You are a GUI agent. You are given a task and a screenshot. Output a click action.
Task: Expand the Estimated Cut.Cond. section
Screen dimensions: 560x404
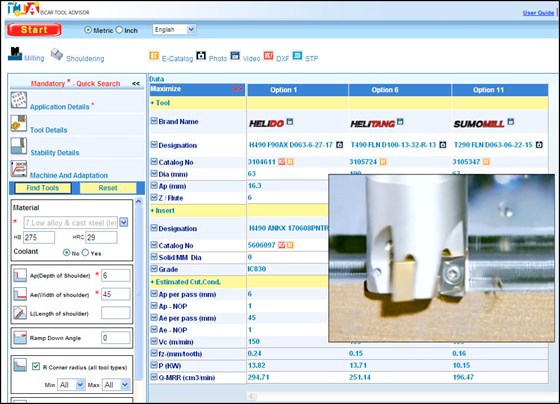point(185,282)
